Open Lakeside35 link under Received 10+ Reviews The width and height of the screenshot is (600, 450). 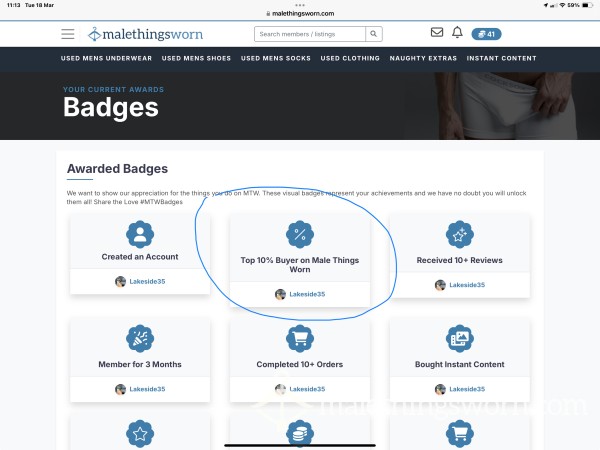click(467, 285)
